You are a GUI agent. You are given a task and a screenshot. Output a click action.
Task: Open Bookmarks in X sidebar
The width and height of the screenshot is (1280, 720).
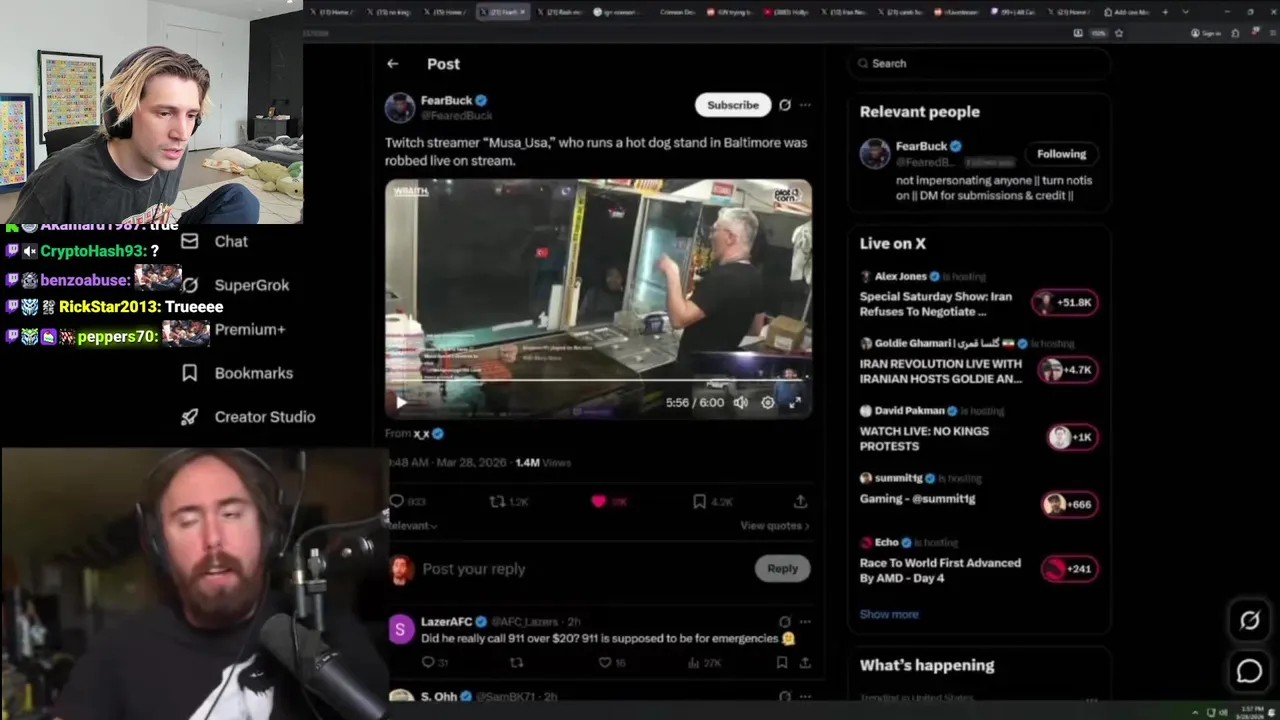pos(237,373)
